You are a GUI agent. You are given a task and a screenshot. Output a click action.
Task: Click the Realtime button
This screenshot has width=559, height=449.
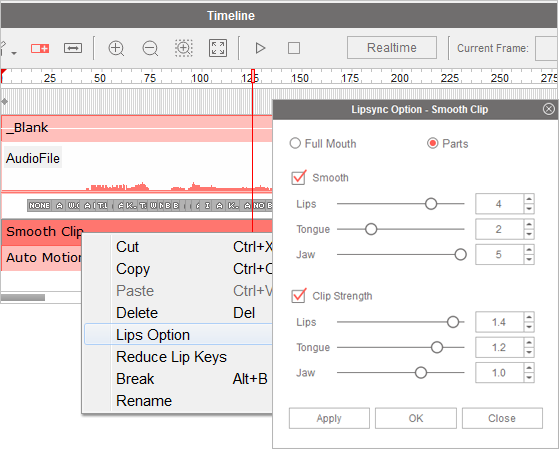tap(392, 47)
